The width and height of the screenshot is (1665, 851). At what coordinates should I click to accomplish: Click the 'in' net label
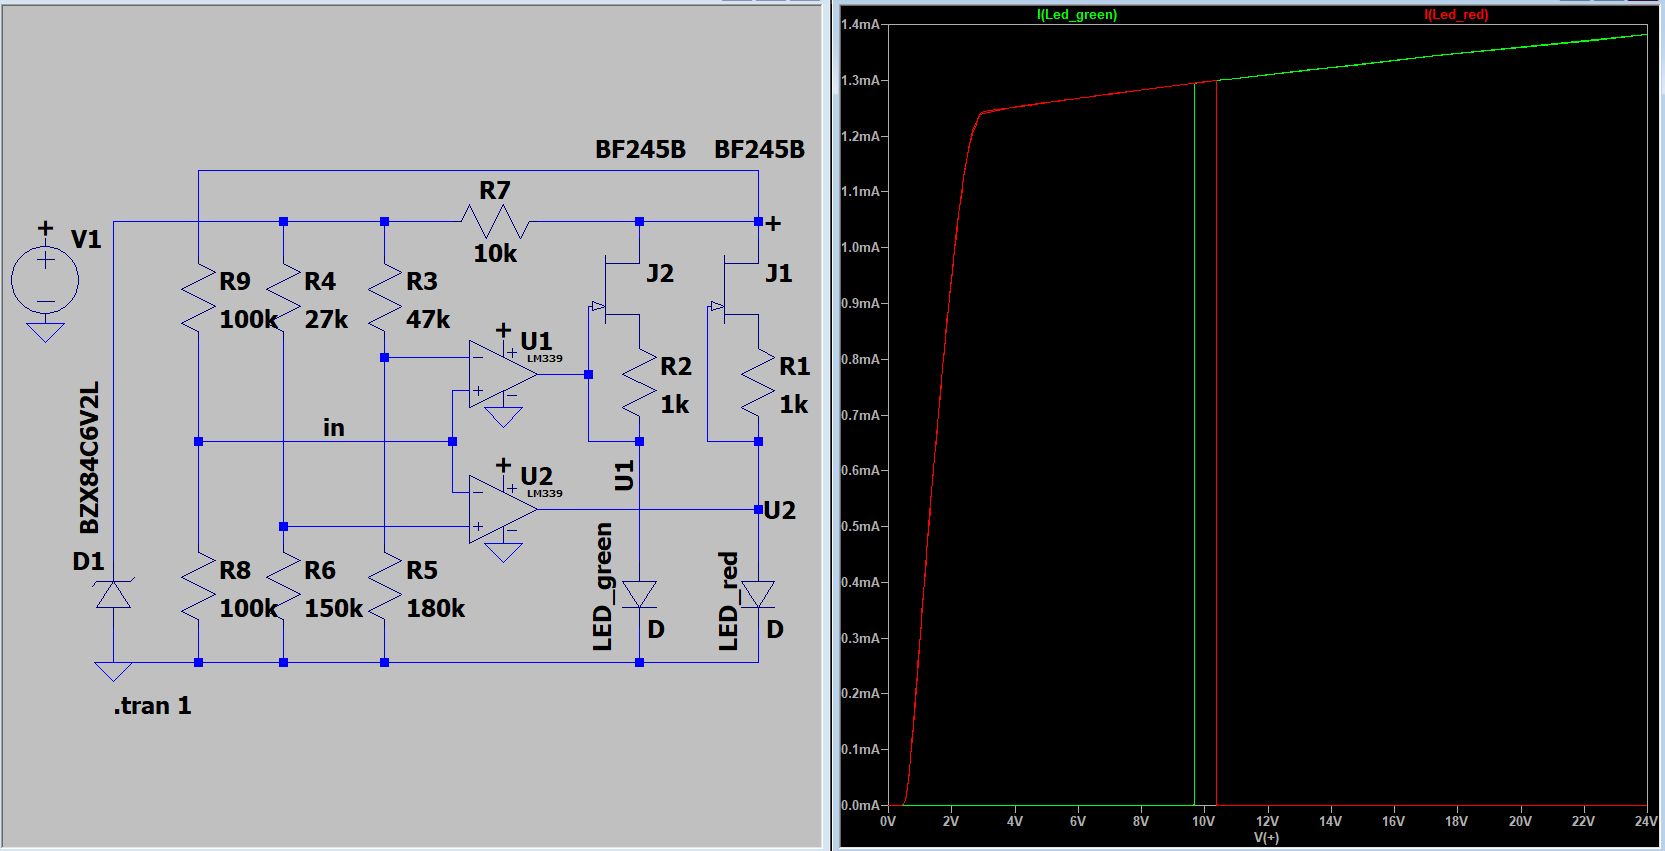click(334, 428)
